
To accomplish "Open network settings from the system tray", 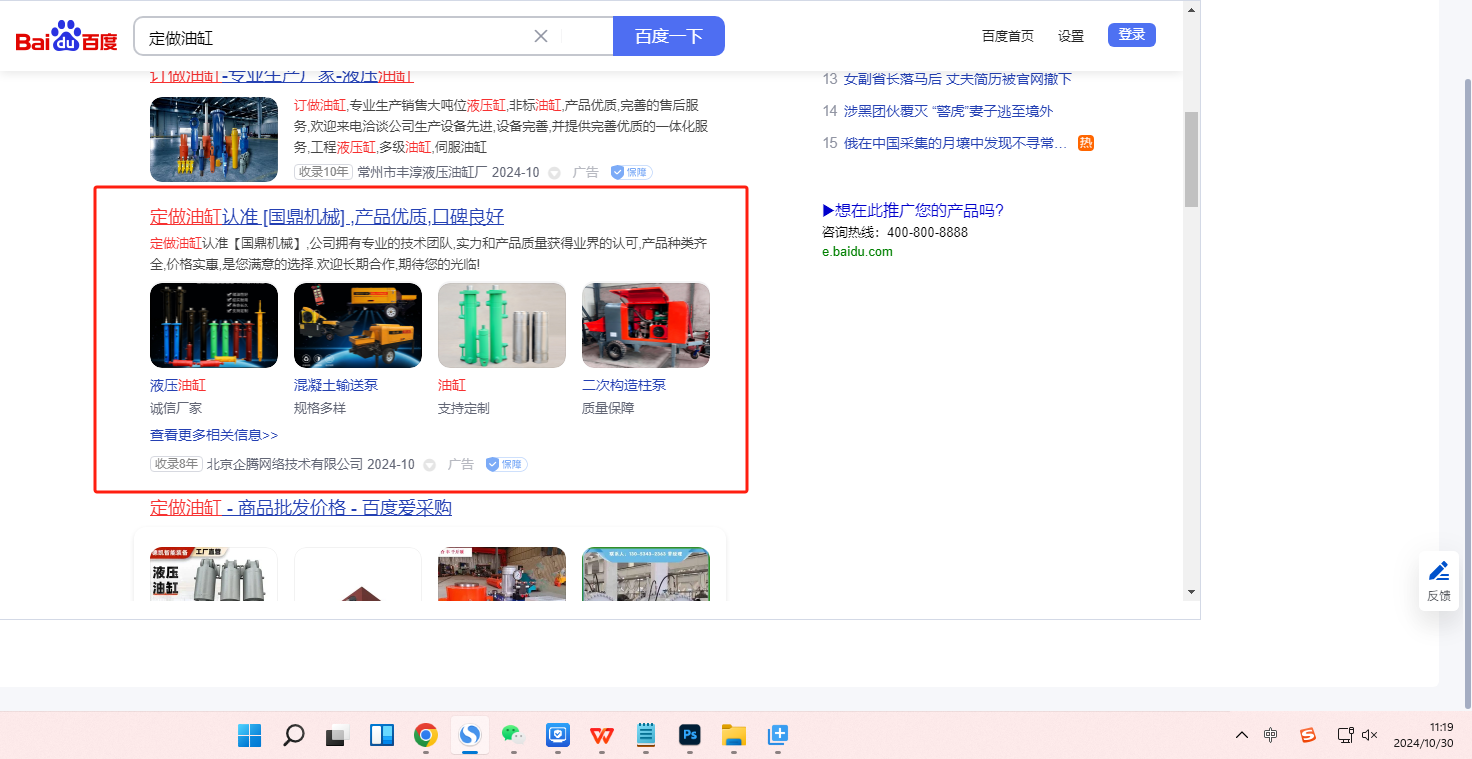I will [1346, 735].
